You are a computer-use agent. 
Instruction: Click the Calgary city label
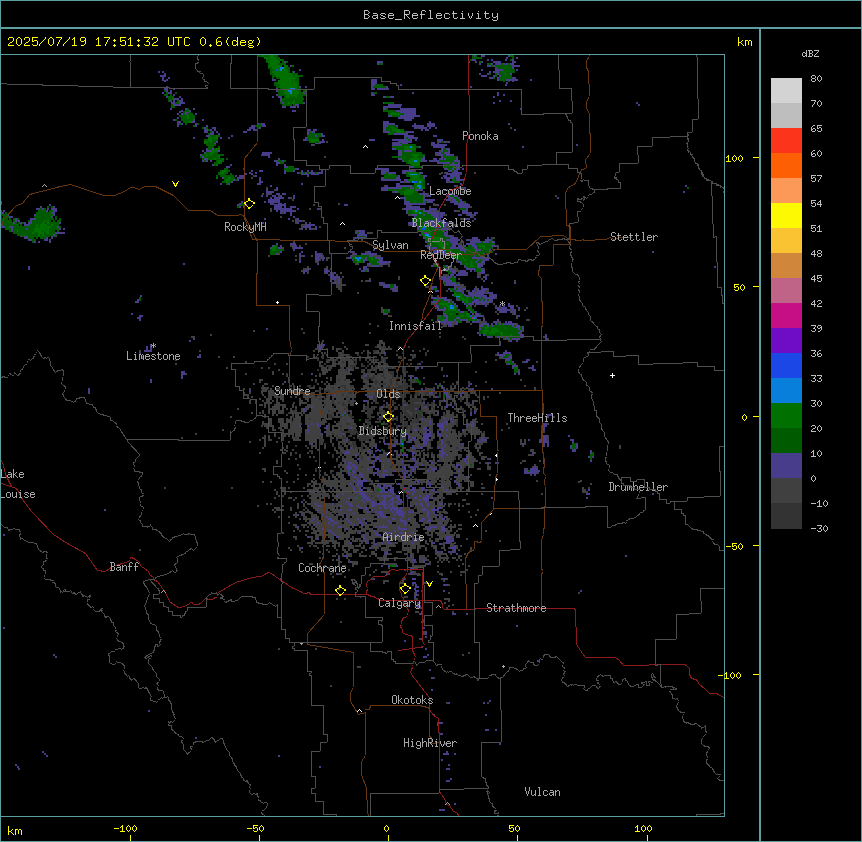pos(399,603)
